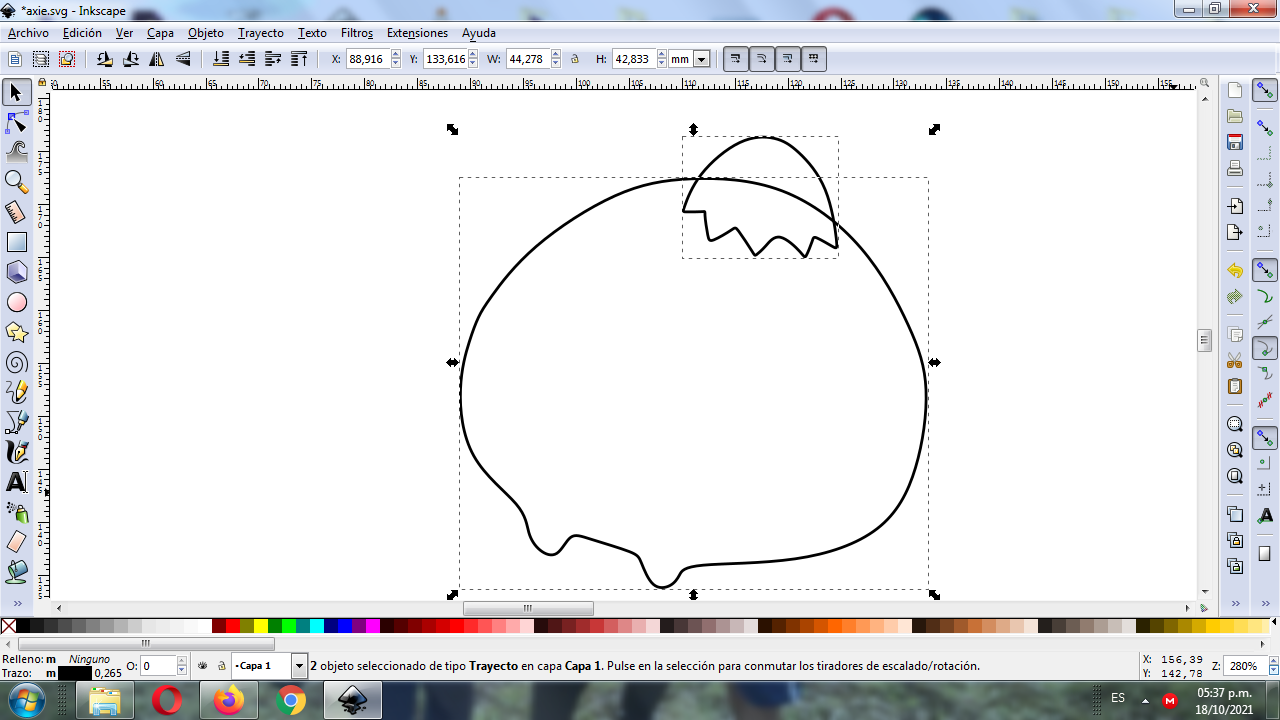The width and height of the screenshot is (1280, 720).
Task: Increase opacity O stepper
Action: point(181,661)
